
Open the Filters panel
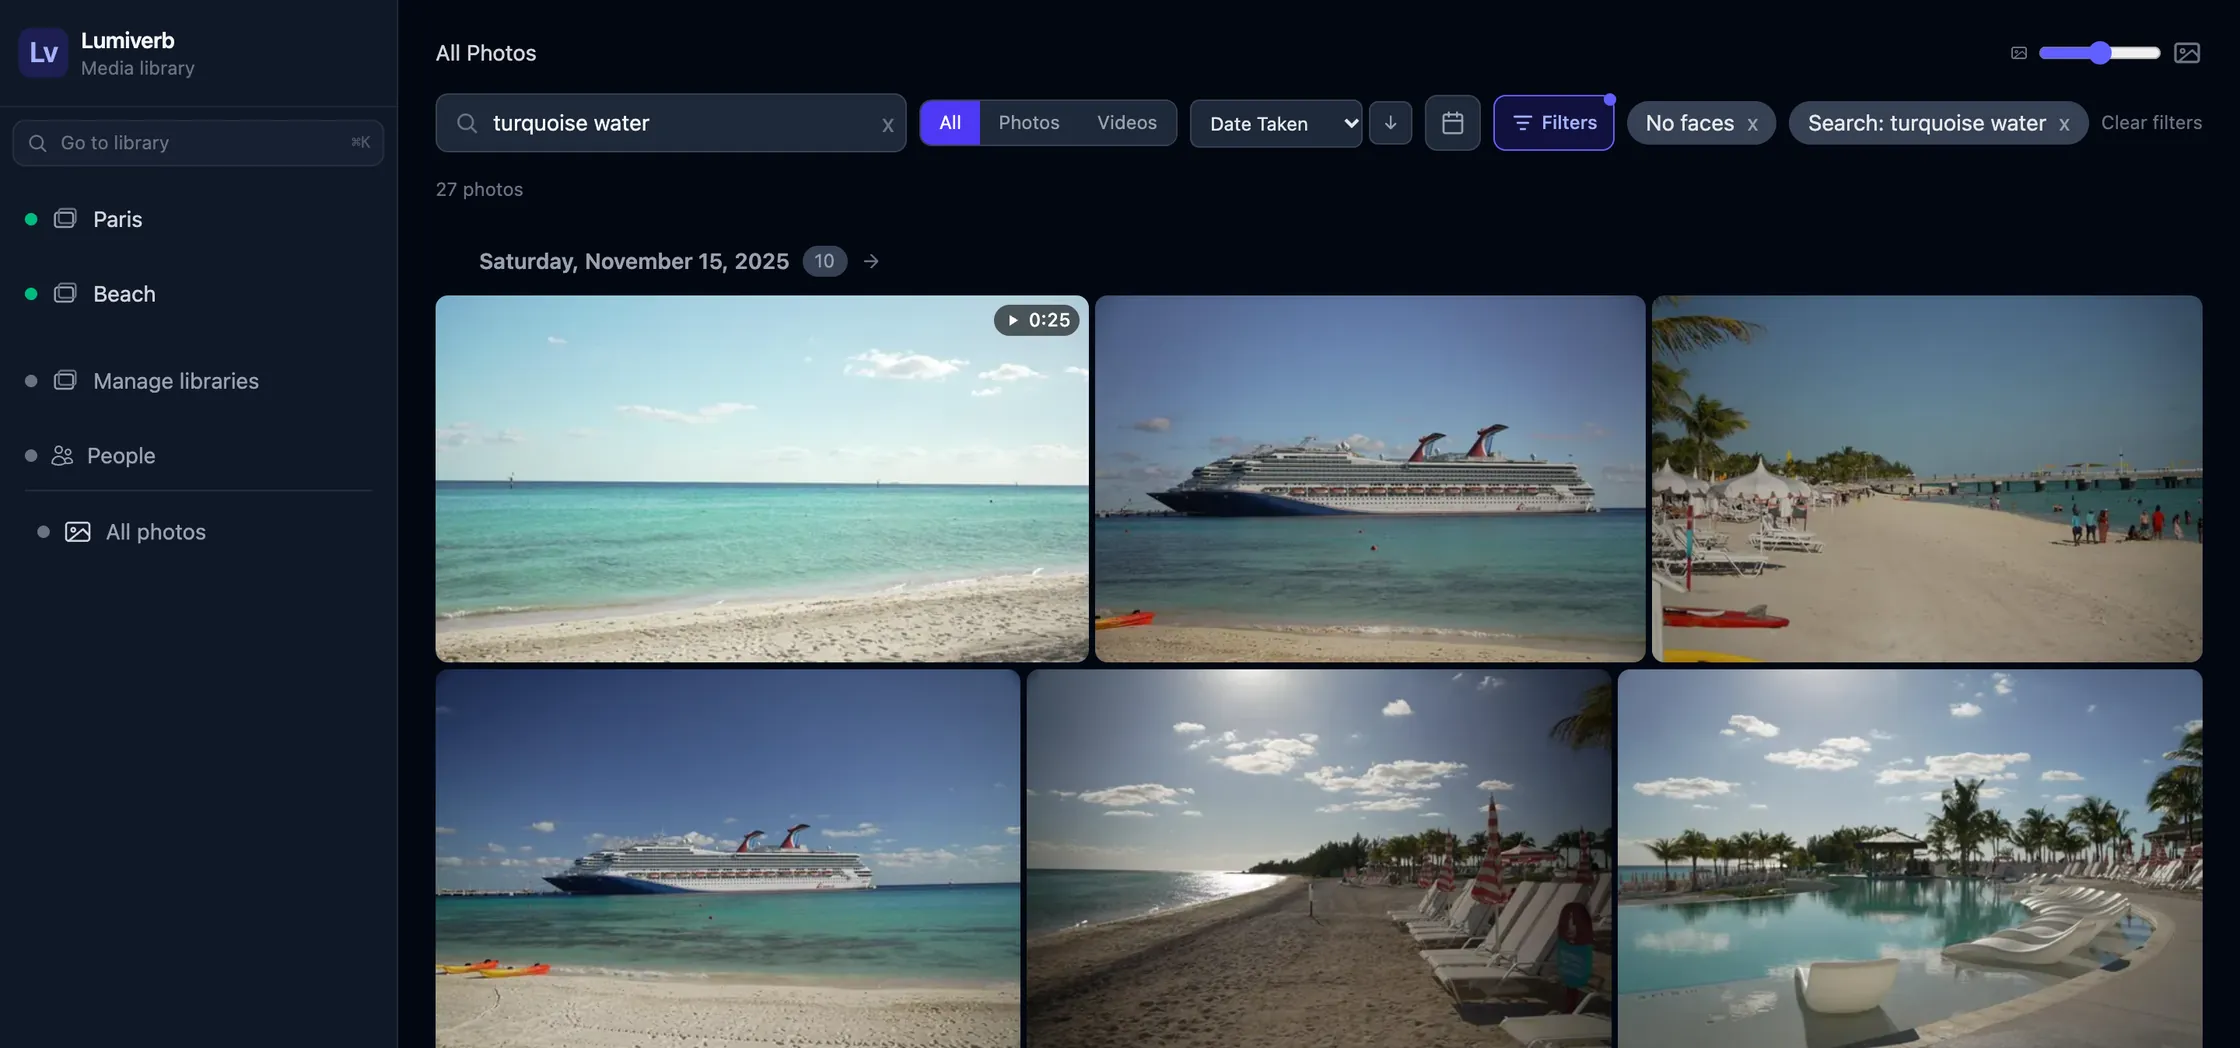point(1553,123)
